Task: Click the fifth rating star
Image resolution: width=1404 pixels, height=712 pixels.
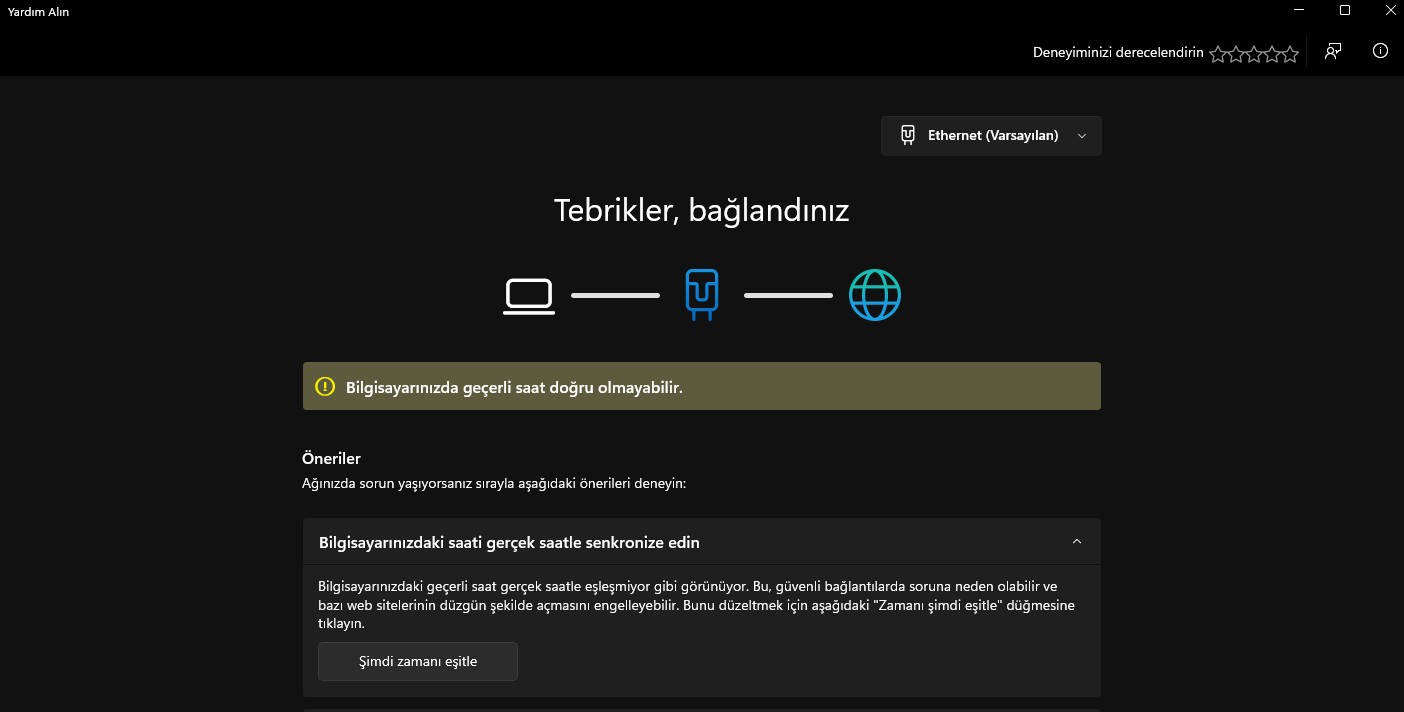Action: 1289,53
